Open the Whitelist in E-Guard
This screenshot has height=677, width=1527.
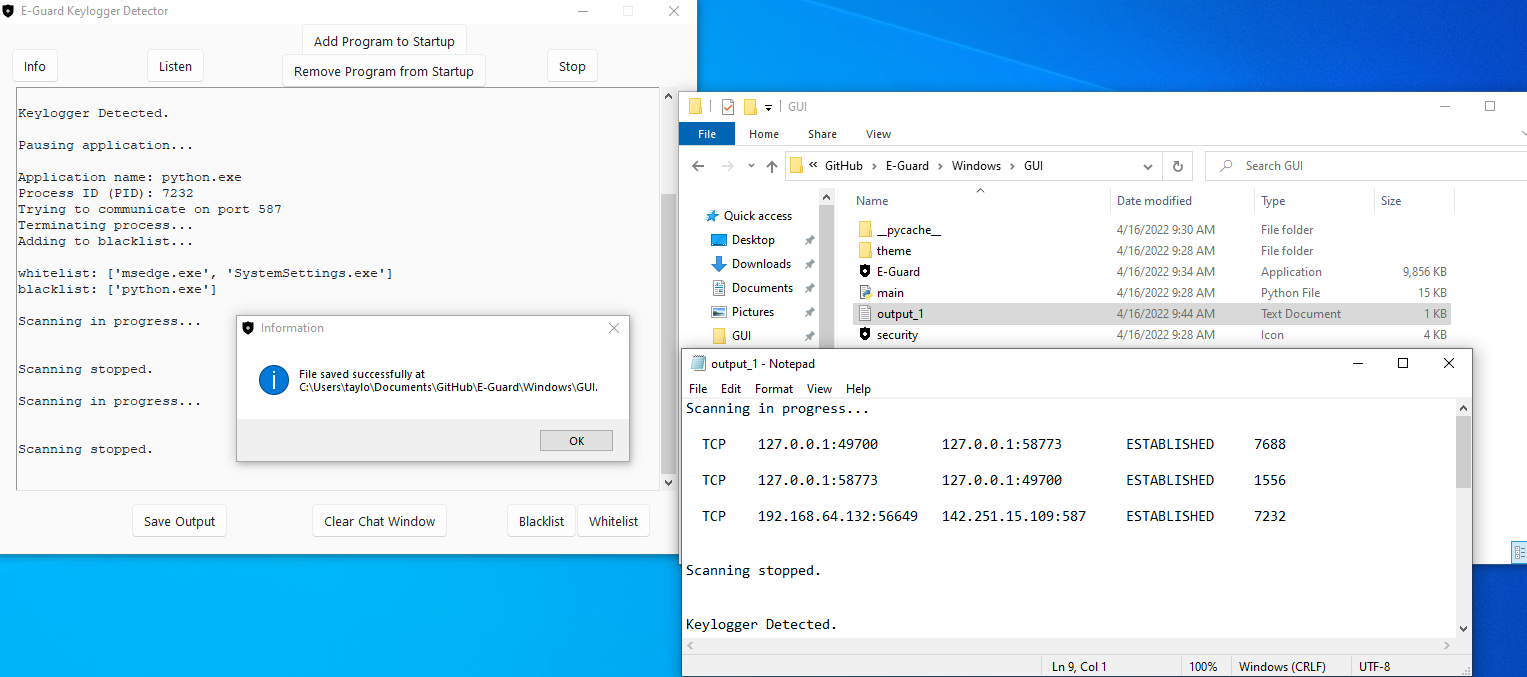point(614,521)
